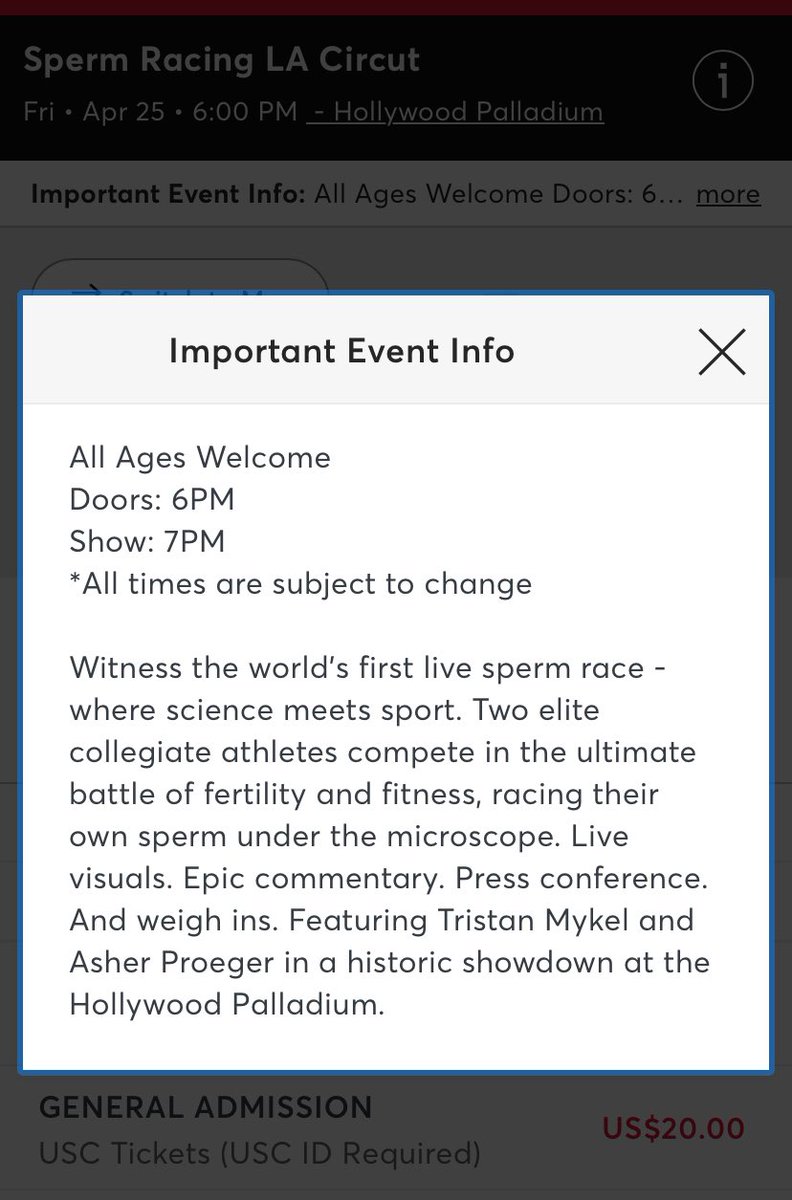Viewport: 792px width, 1200px height.
Task: Tap the circled info icon in header
Action: tap(721, 84)
